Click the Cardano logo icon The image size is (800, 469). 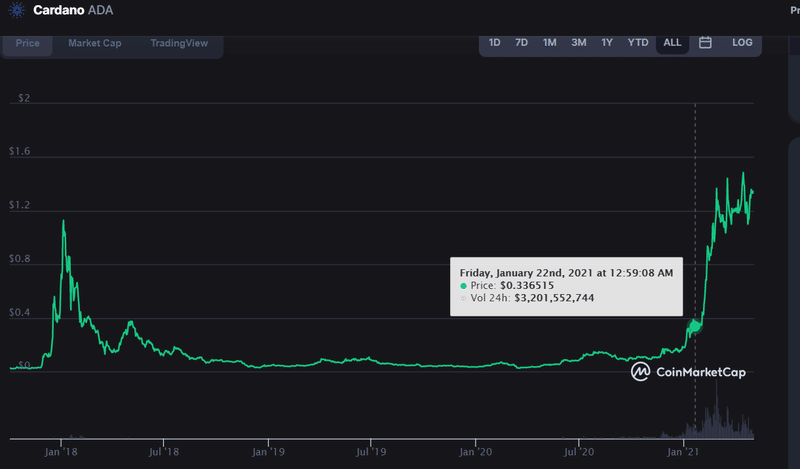click(17, 10)
